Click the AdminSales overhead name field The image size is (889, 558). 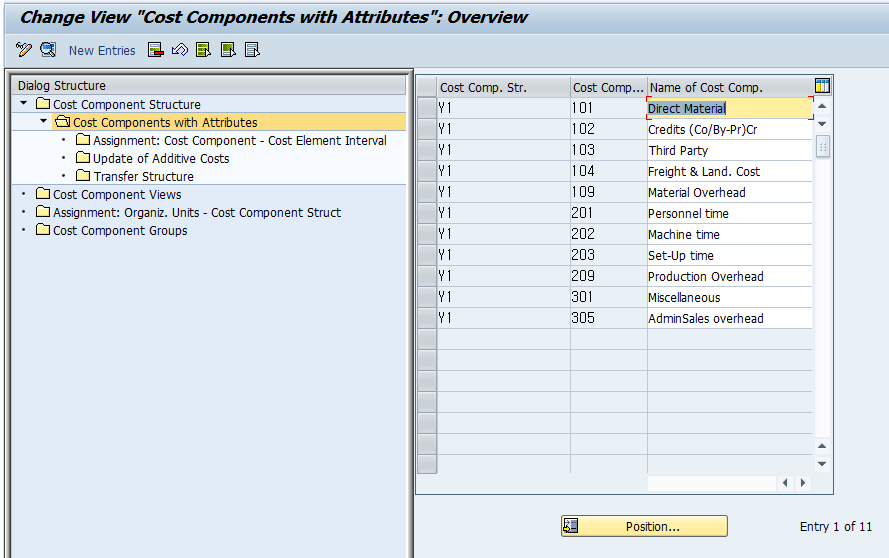pos(730,318)
